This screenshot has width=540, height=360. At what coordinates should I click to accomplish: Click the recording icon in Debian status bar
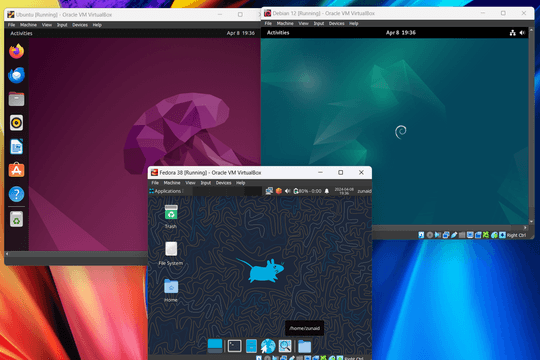478,235
